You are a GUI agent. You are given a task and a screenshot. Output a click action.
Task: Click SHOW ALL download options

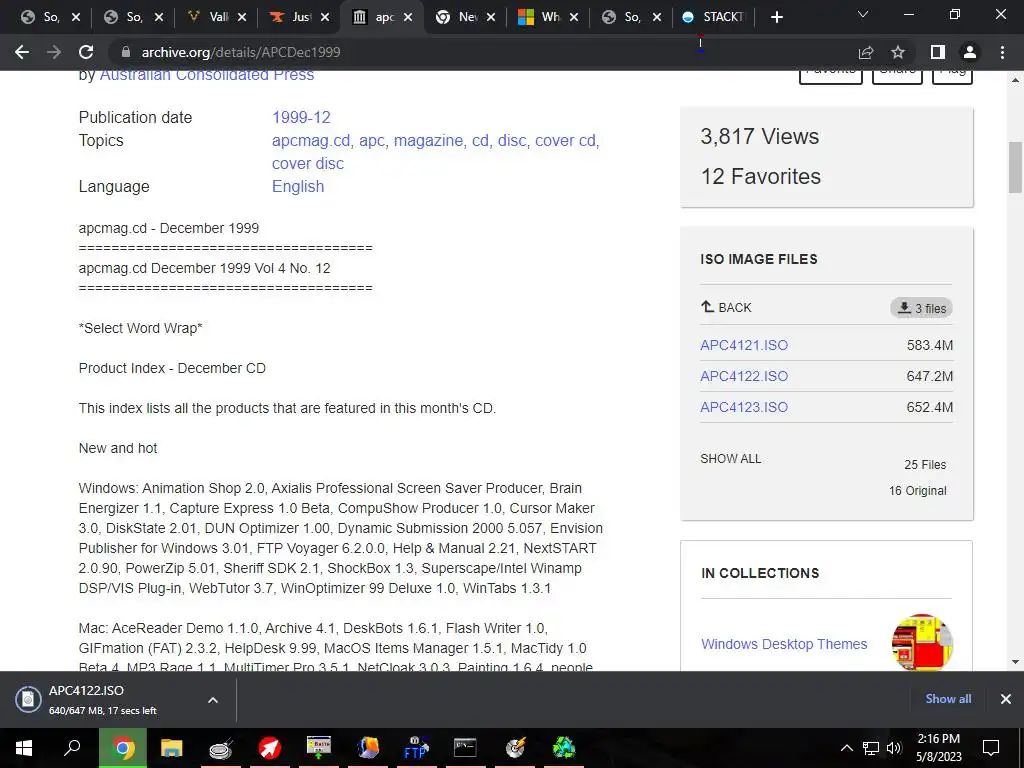coord(731,458)
